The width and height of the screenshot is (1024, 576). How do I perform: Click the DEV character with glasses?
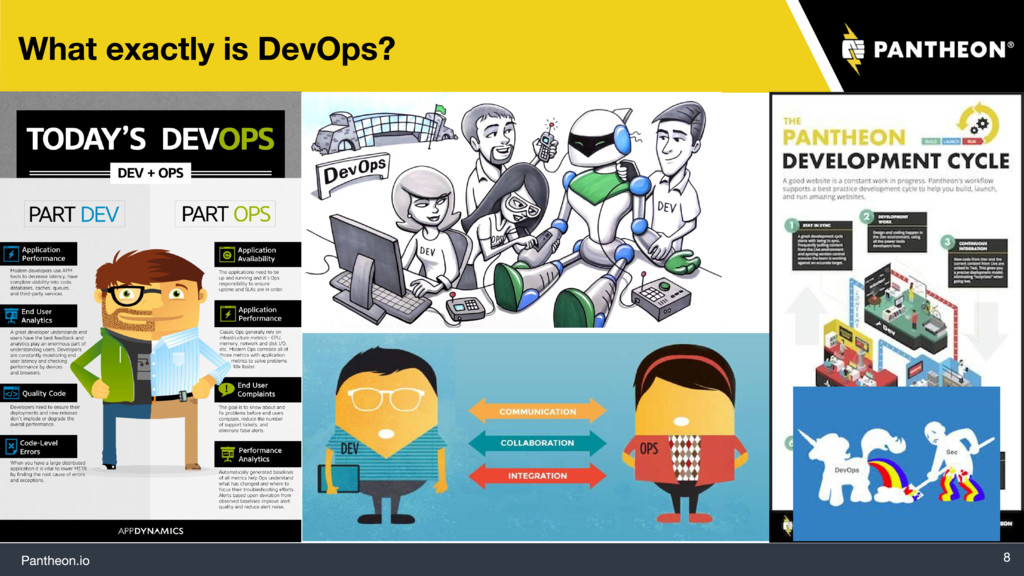(x=385, y=434)
